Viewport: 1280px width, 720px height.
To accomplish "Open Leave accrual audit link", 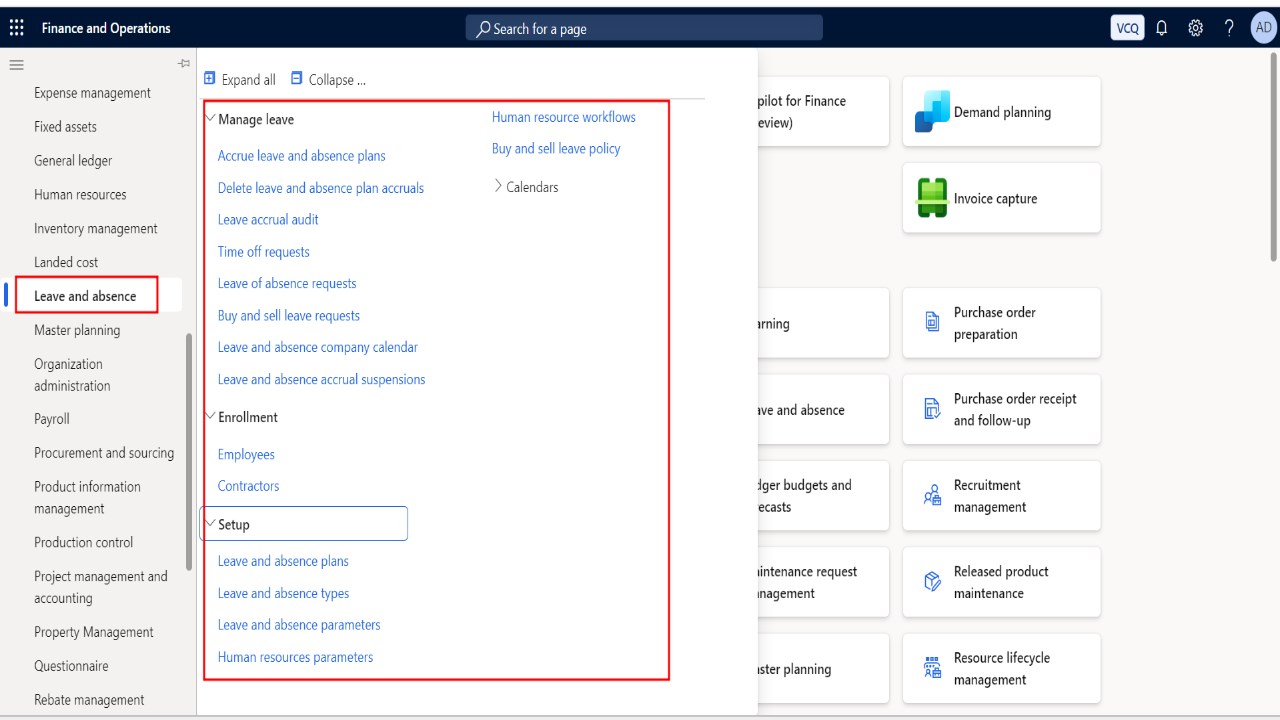I will click(268, 220).
